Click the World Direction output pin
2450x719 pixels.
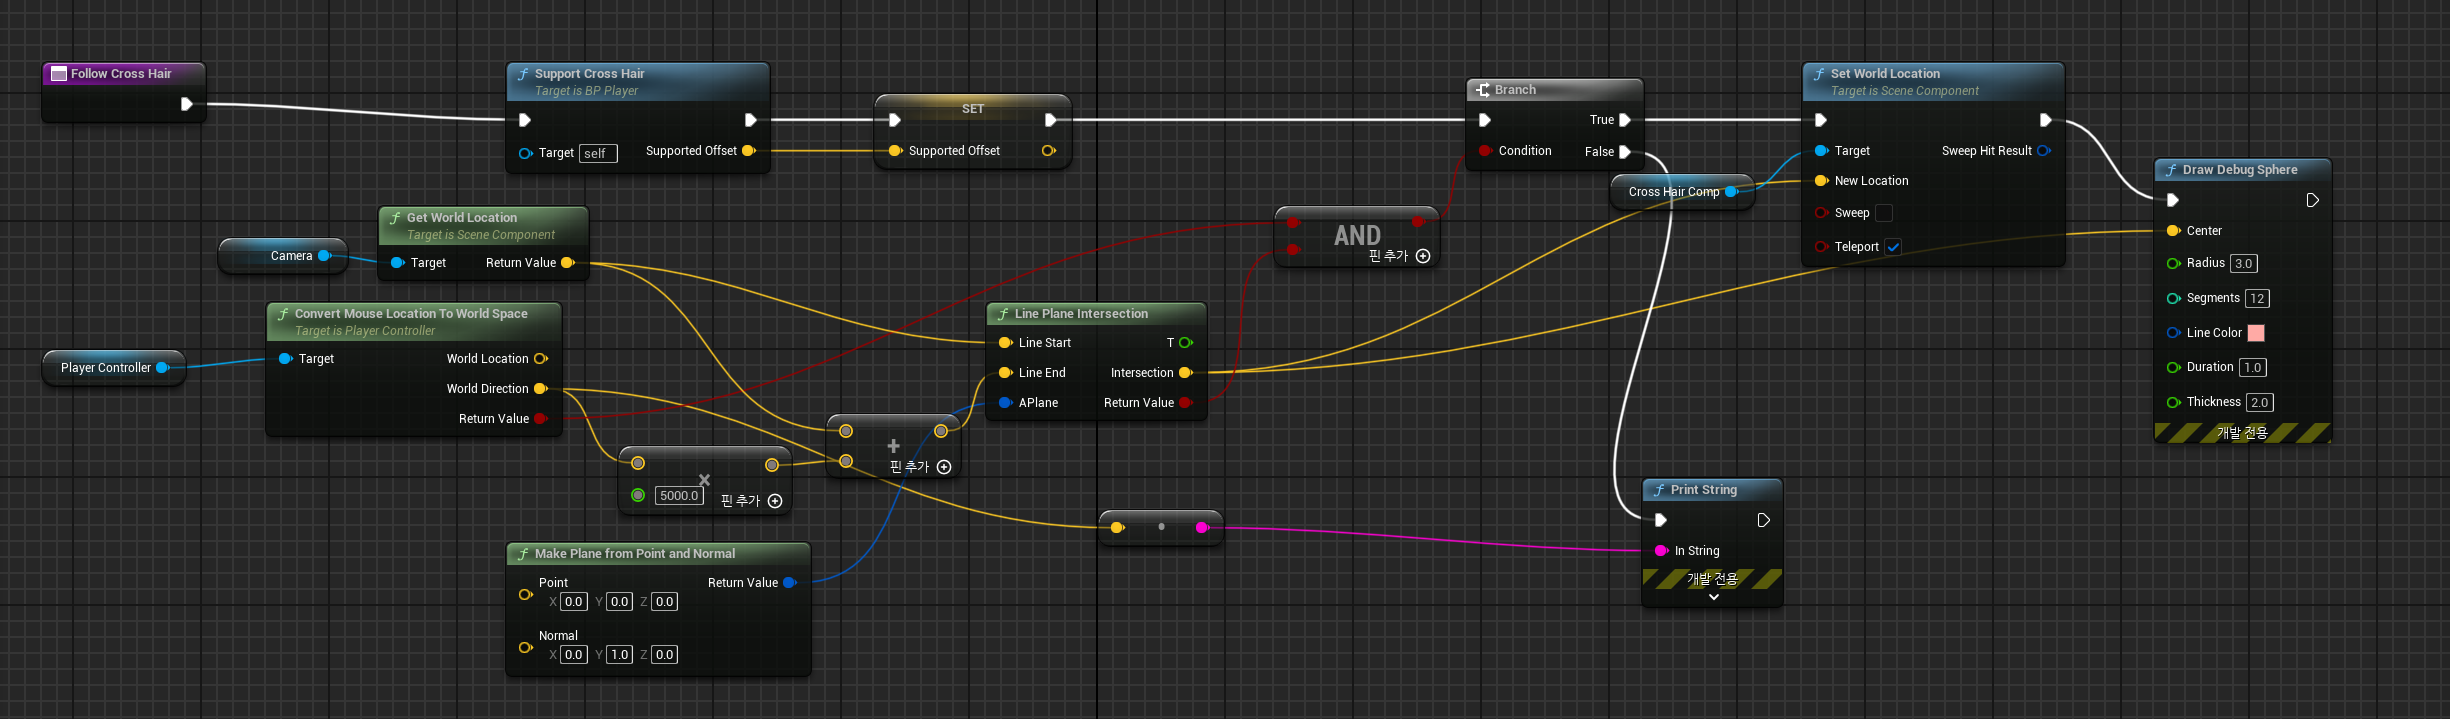tap(541, 389)
